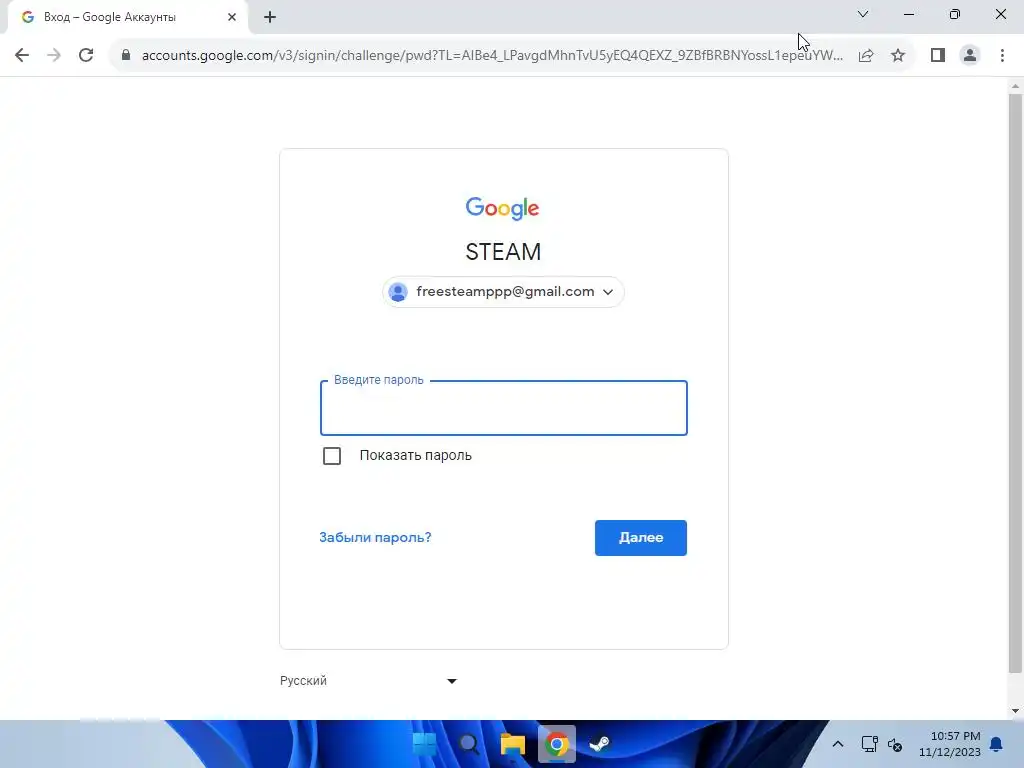Open the browser side panel
This screenshot has height=768, width=1024.
click(x=938, y=55)
